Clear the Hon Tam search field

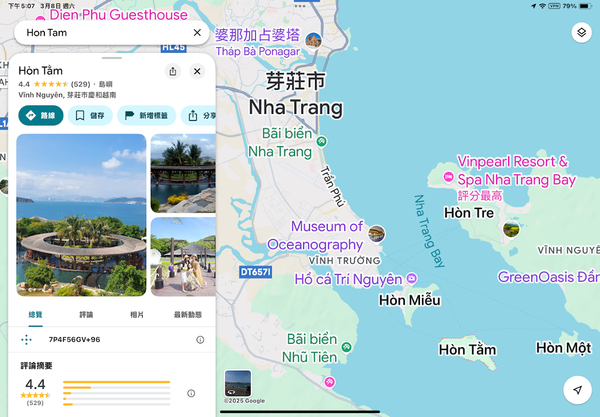197,33
